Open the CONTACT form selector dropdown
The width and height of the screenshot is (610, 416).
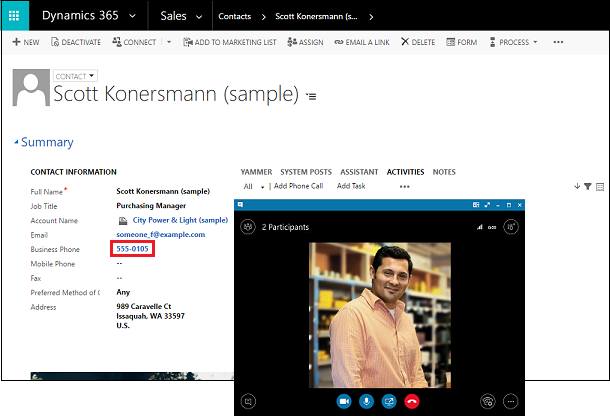(75, 76)
